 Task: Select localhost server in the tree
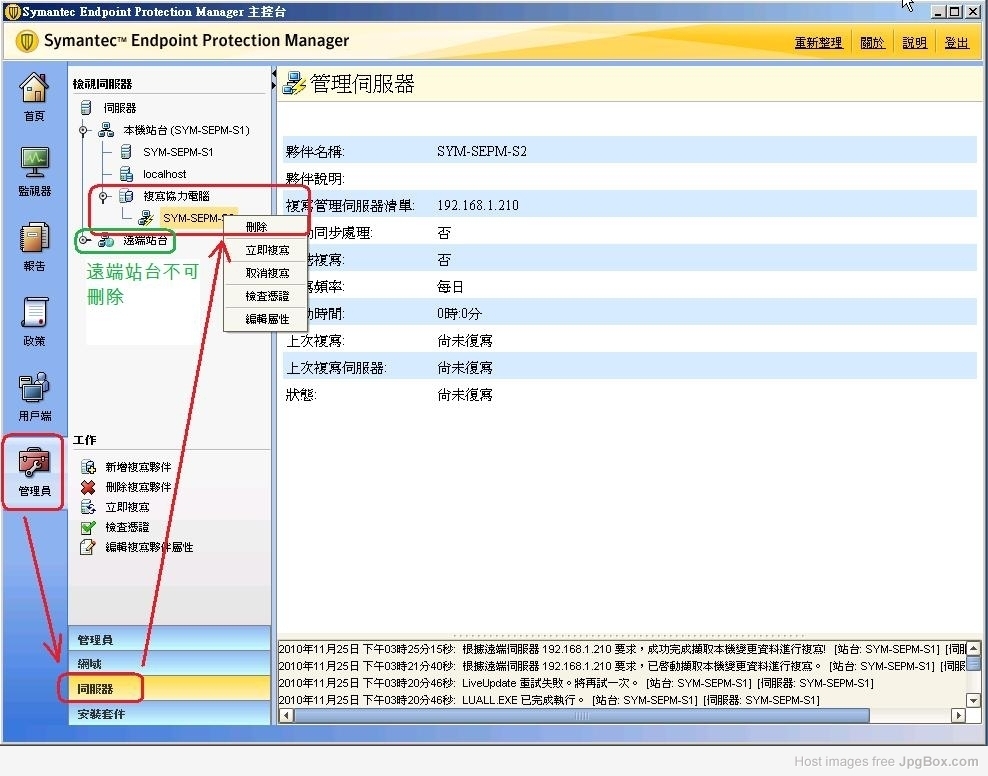[x=164, y=175]
